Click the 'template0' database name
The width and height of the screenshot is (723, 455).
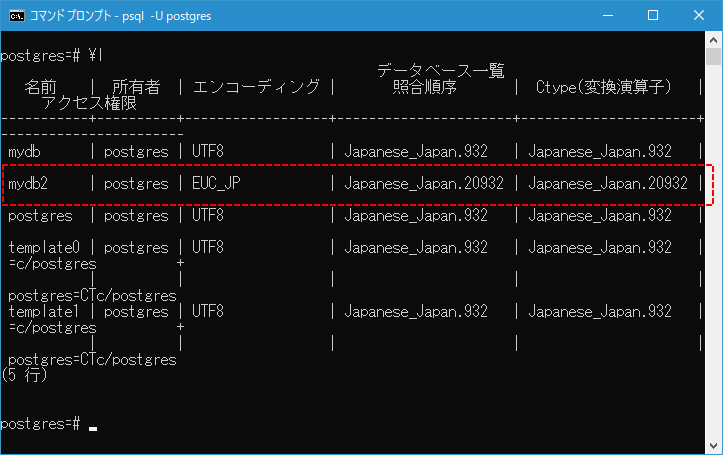coord(44,248)
